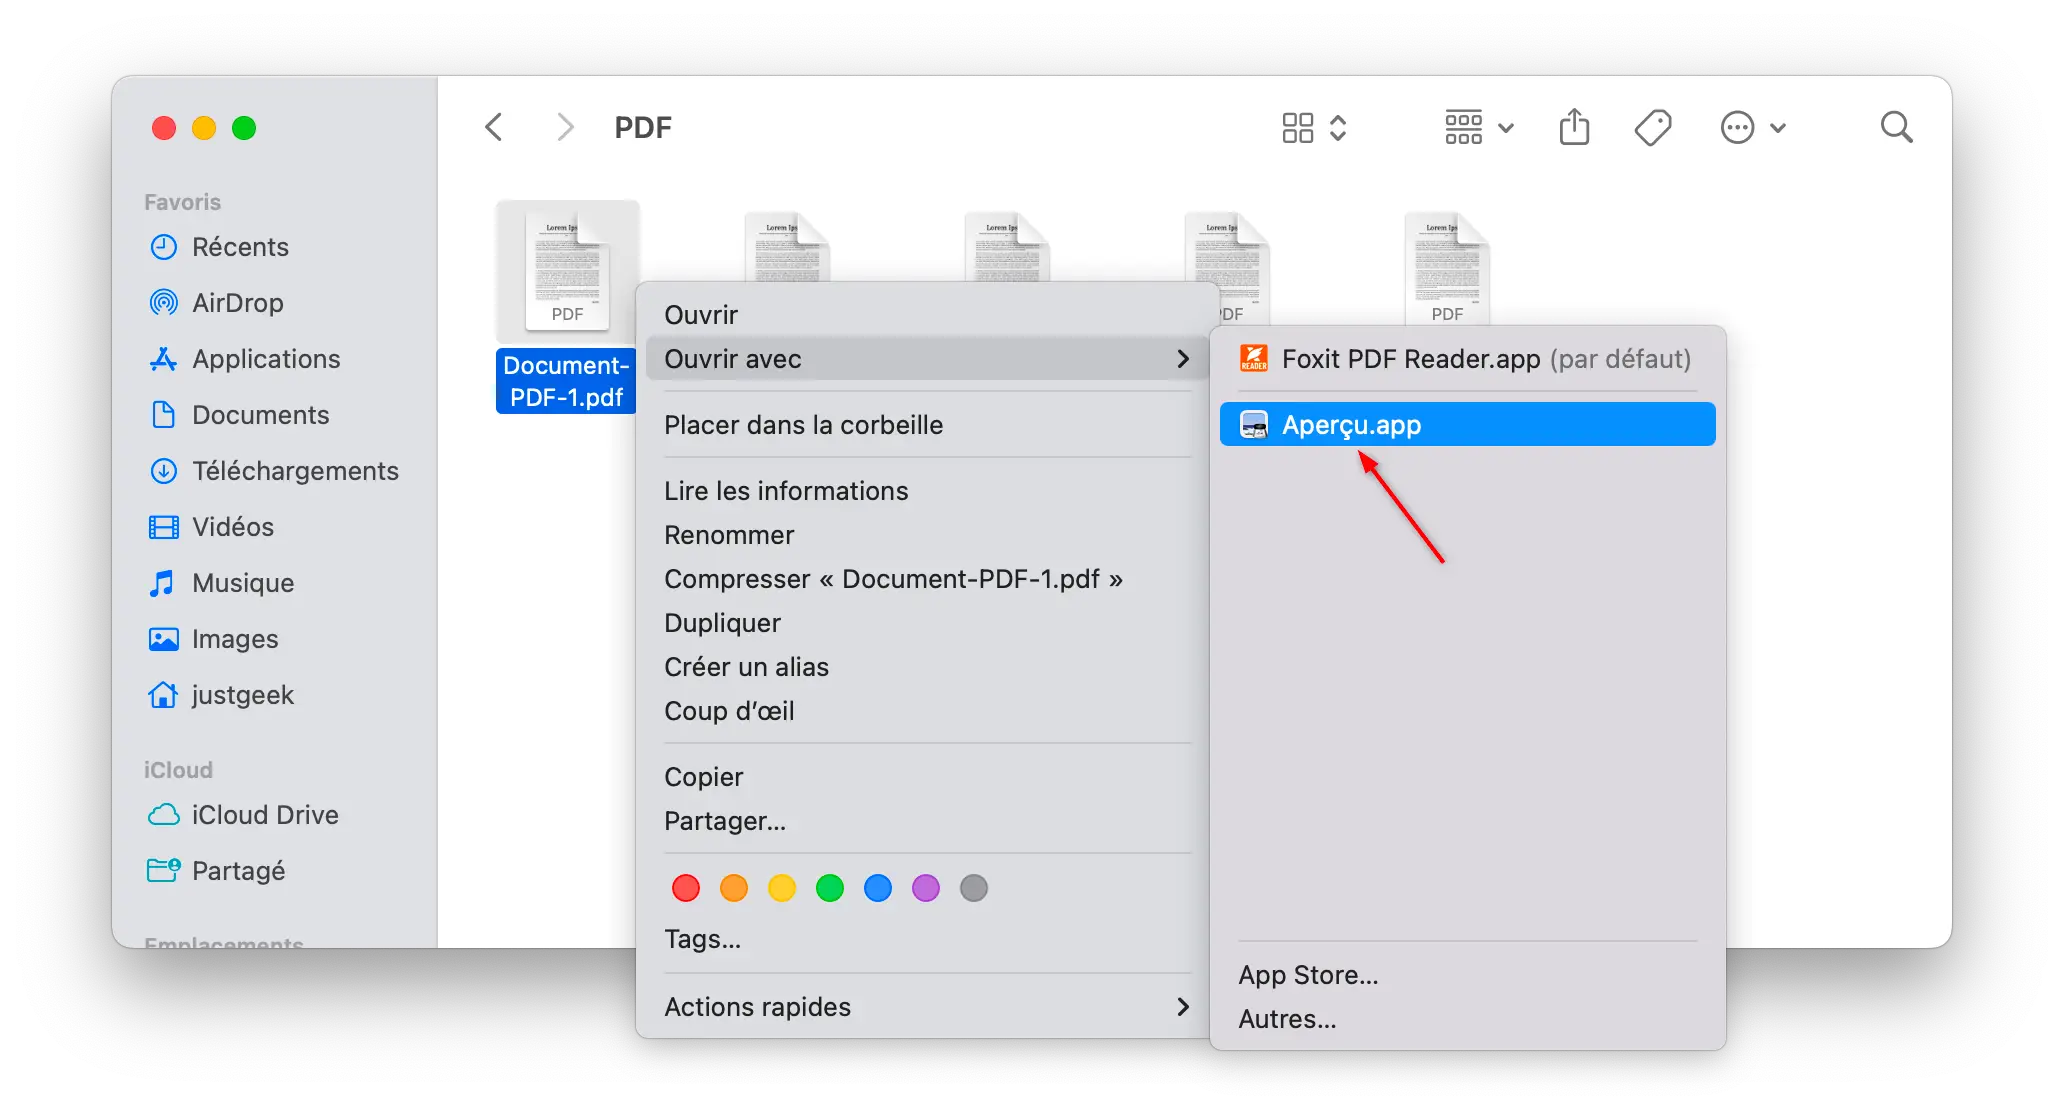Click the Applications sidebar icon
This screenshot has height=1104, width=2064.
coord(164,359)
